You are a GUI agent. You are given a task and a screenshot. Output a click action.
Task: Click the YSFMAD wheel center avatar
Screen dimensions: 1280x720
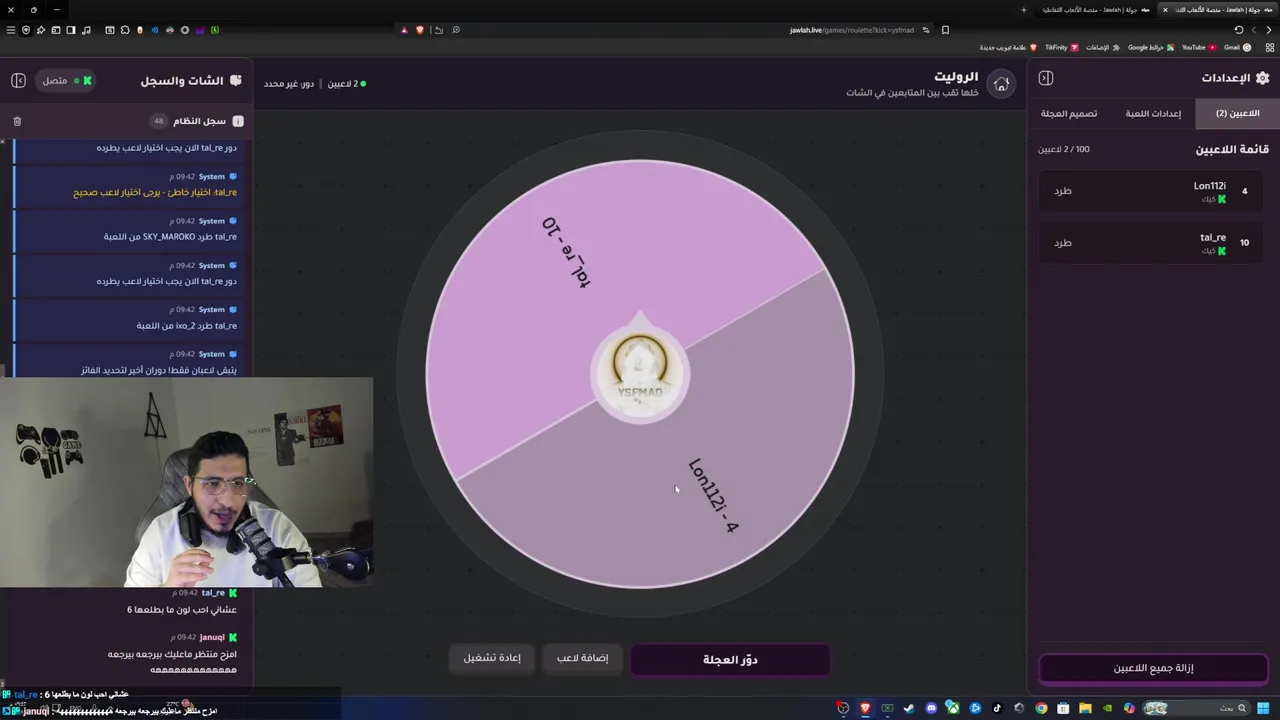tap(640, 373)
